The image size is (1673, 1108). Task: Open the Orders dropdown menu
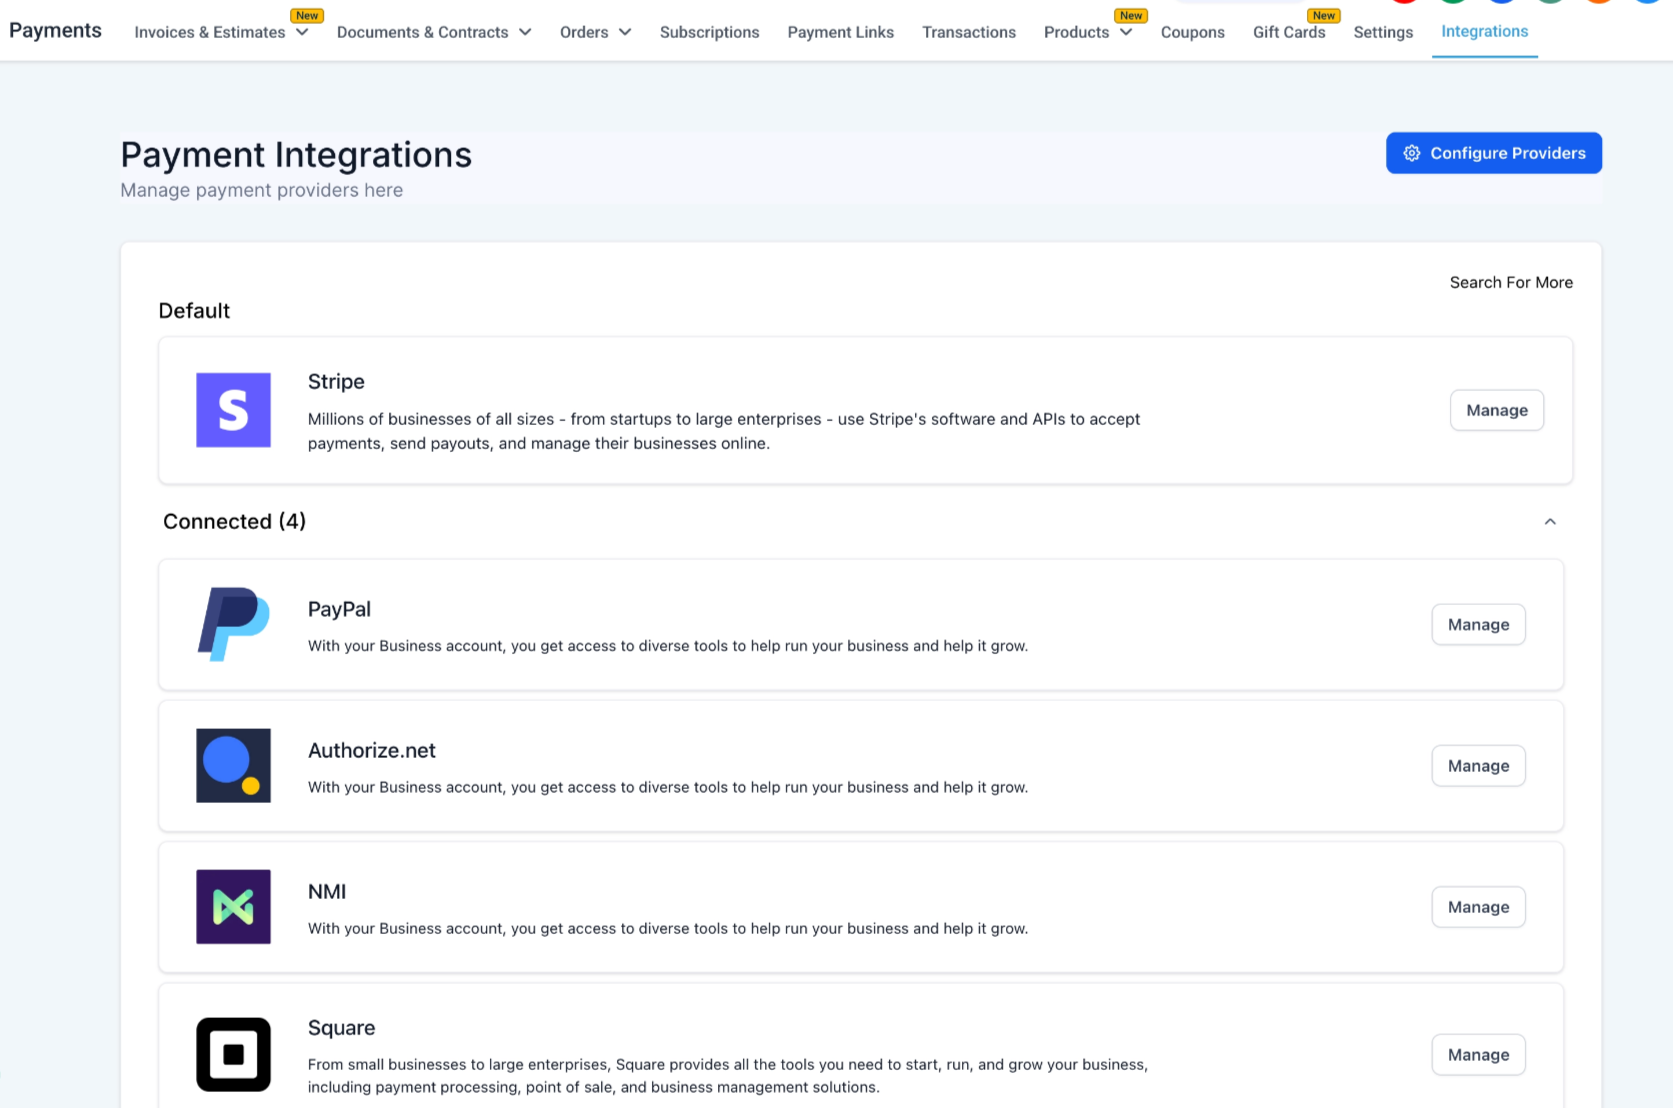click(596, 32)
